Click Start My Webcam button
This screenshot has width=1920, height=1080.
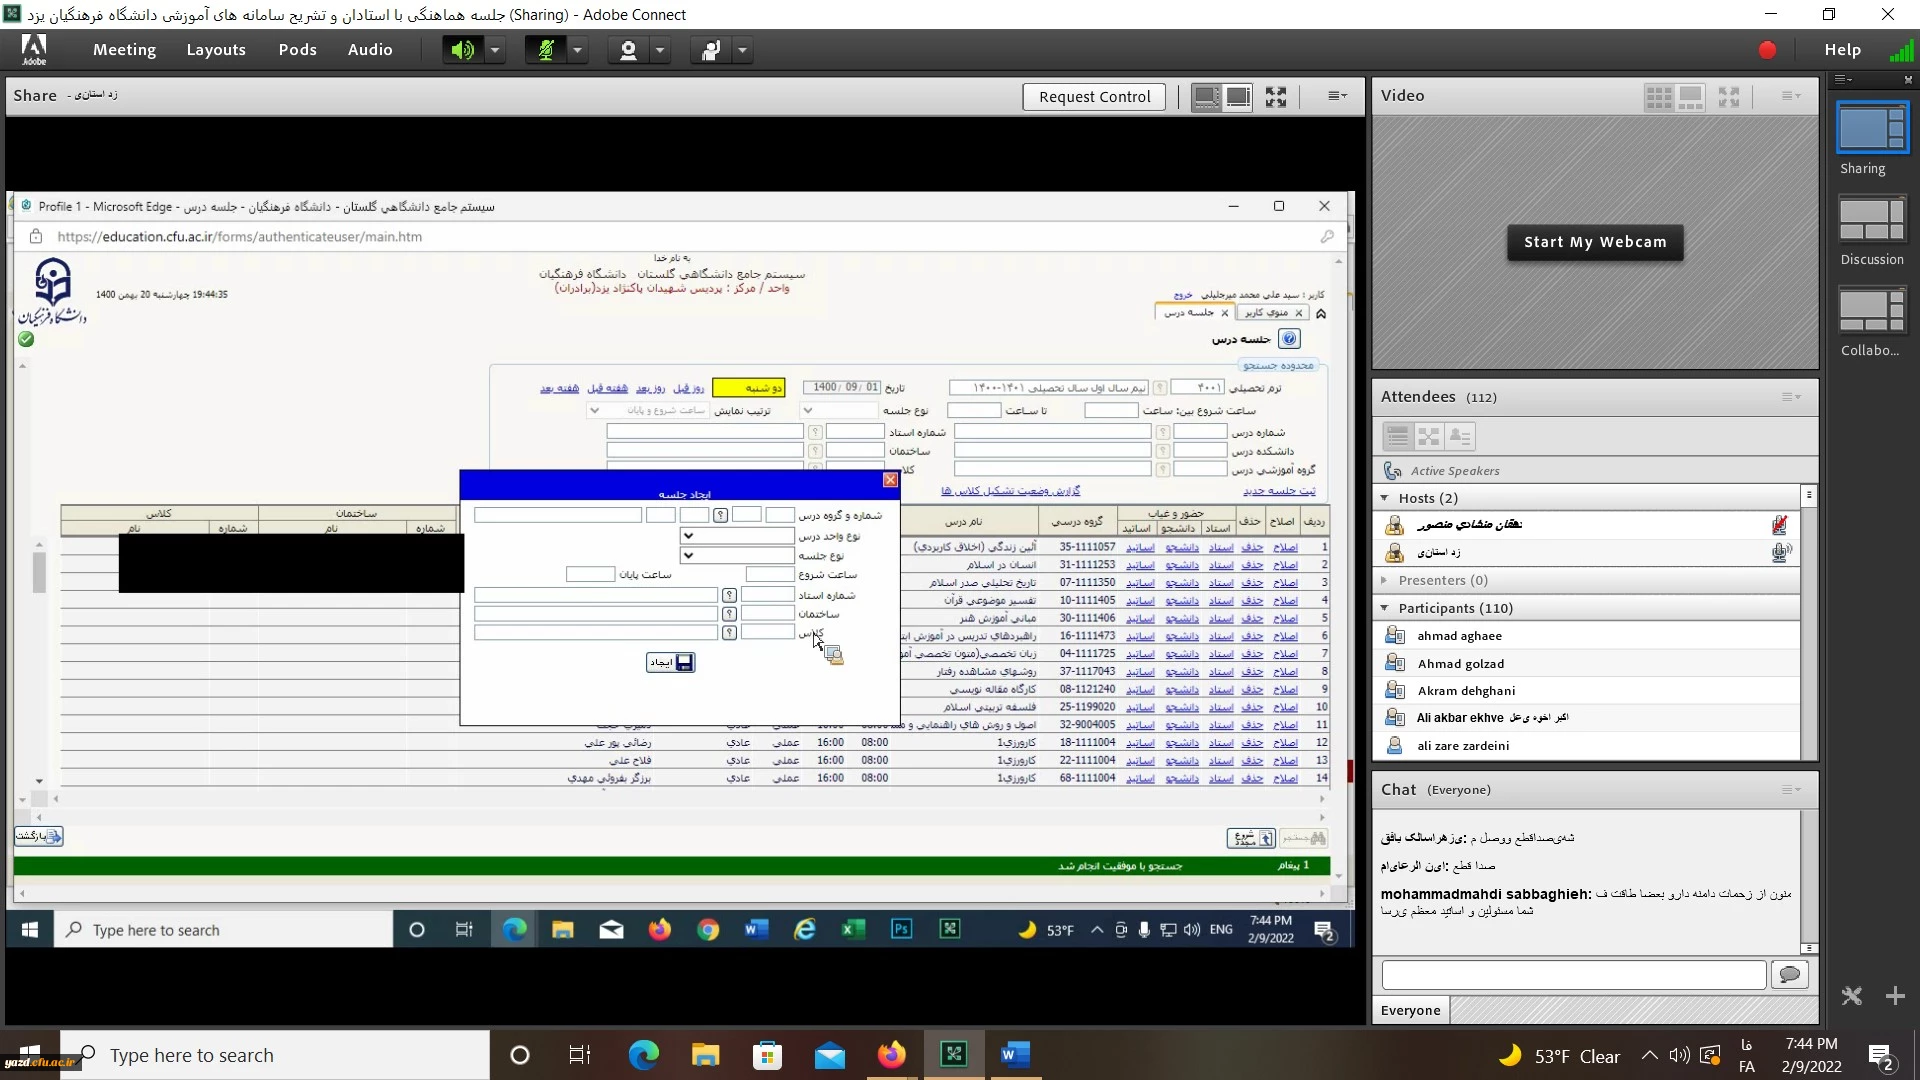coord(1595,242)
